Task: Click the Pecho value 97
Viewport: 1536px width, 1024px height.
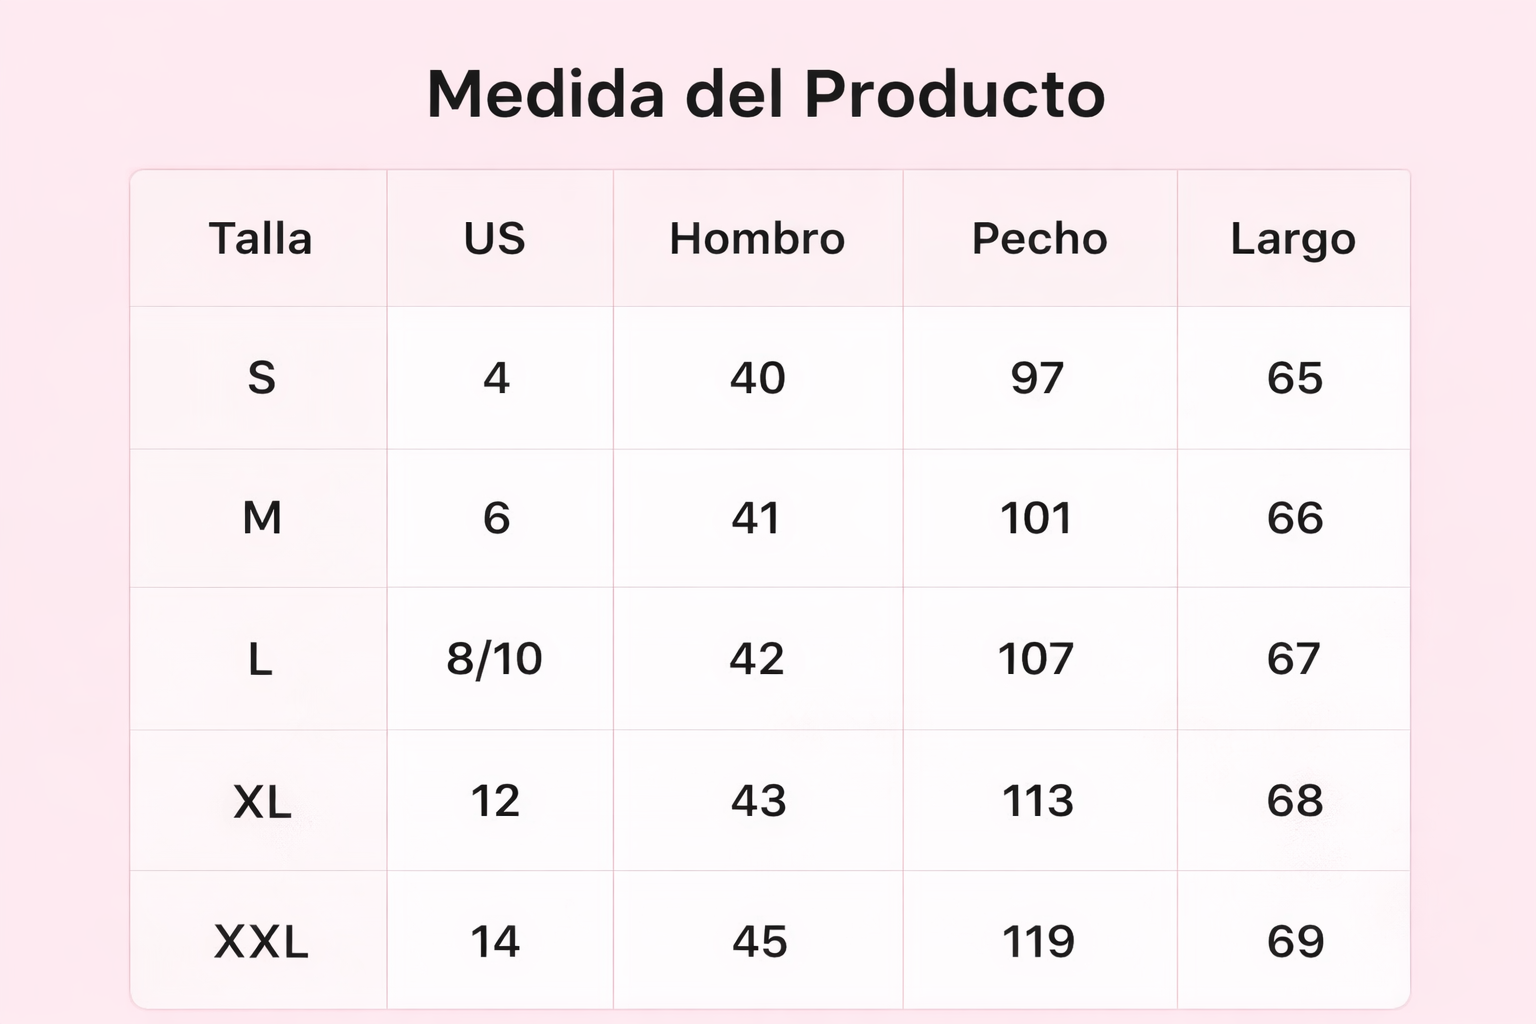Action: pyautogui.click(x=1037, y=378)
